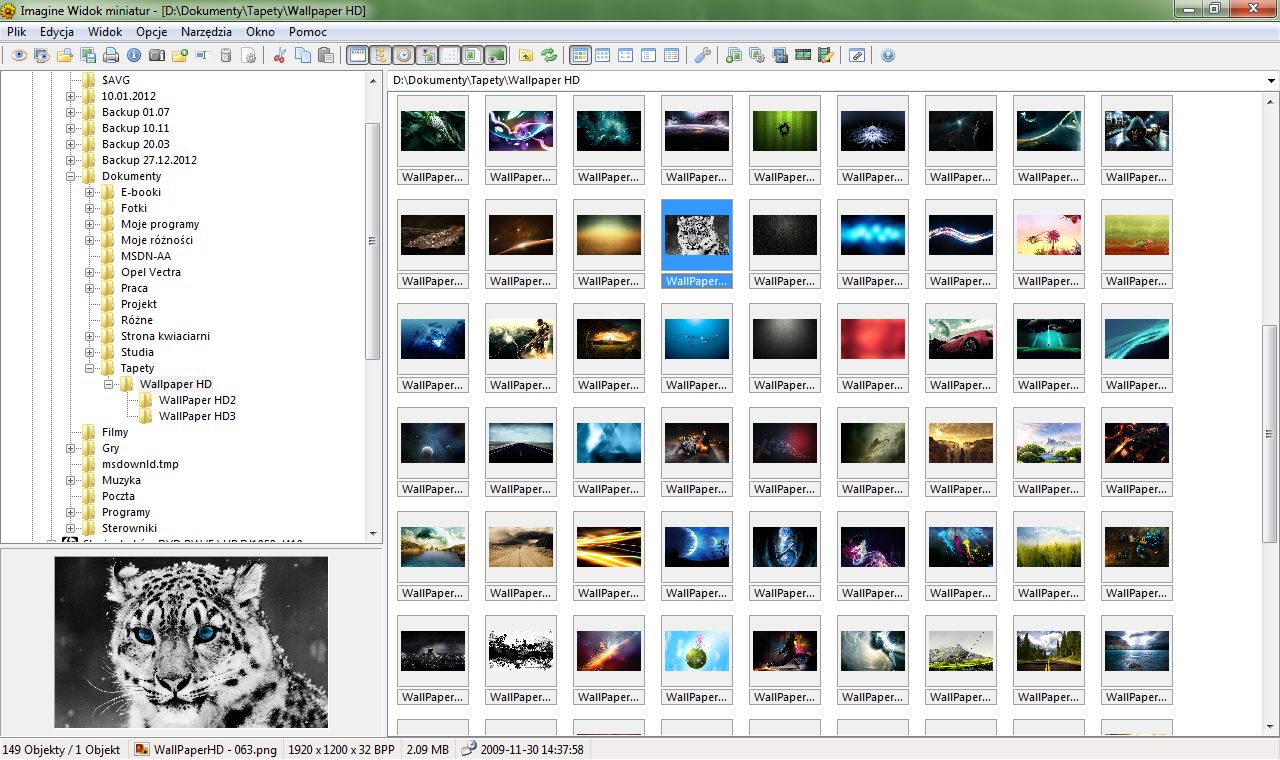Open the Opcje menu
Image resolution: width=1280 pixels, height=760 pixels.
[152, 32]
